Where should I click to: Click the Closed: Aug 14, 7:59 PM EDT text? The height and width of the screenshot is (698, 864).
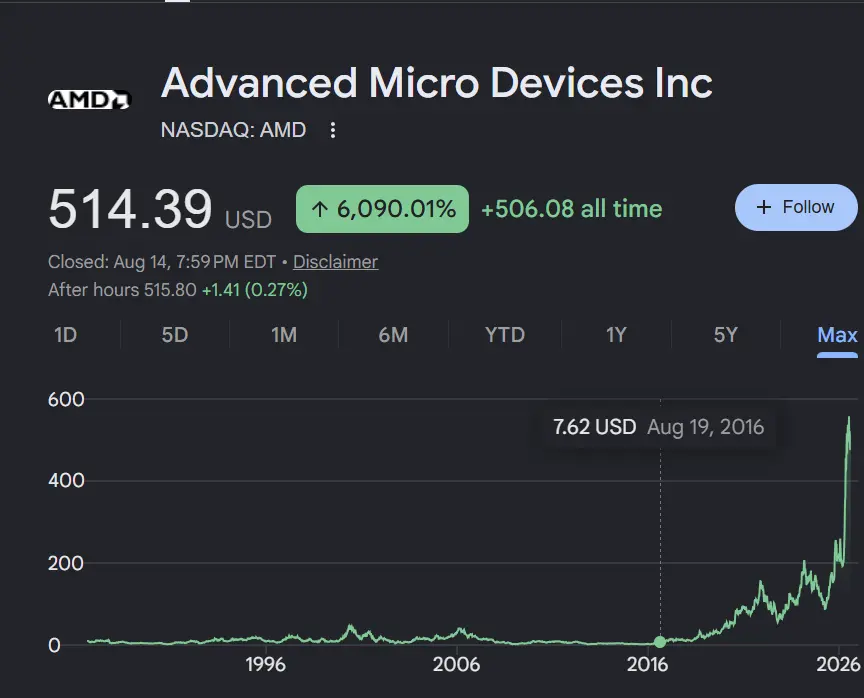[162, 262]
